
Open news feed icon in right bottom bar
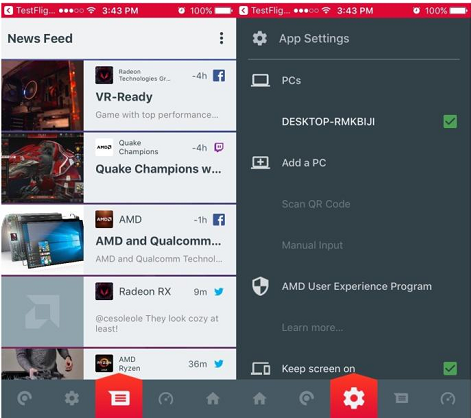click(401, 398)
